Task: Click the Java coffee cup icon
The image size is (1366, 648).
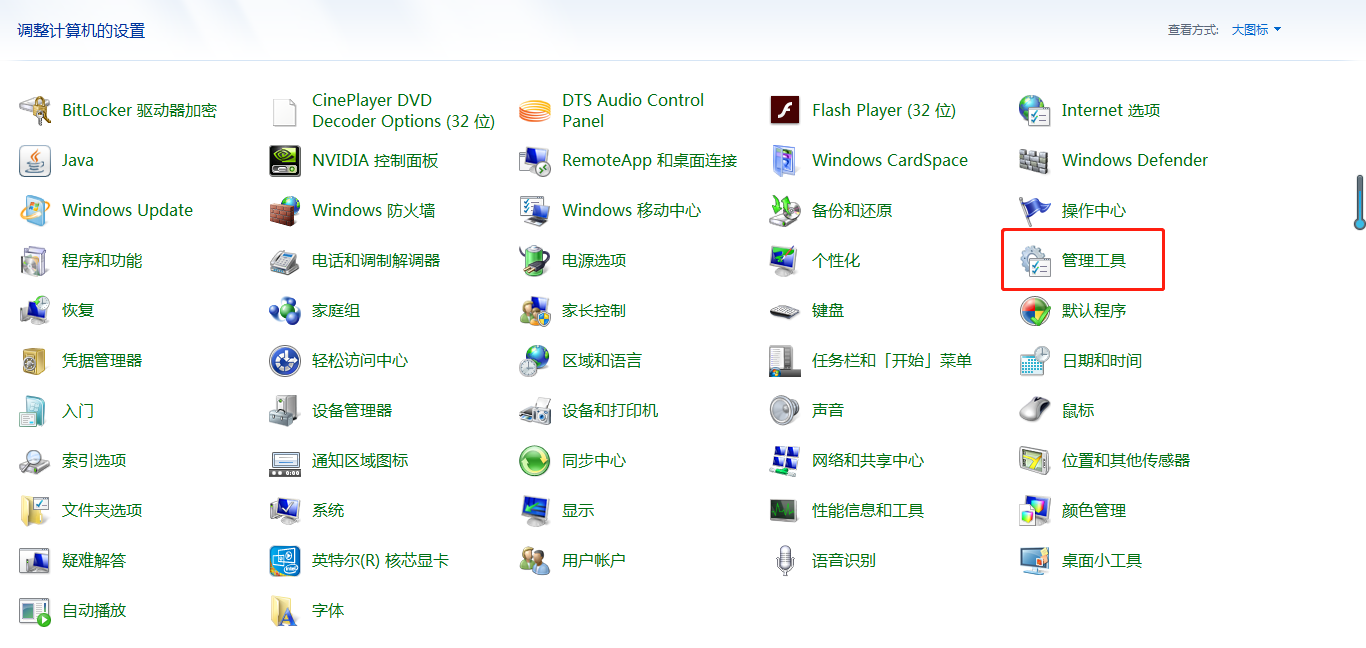Action: pyautogui.click(x=35, y=160)
